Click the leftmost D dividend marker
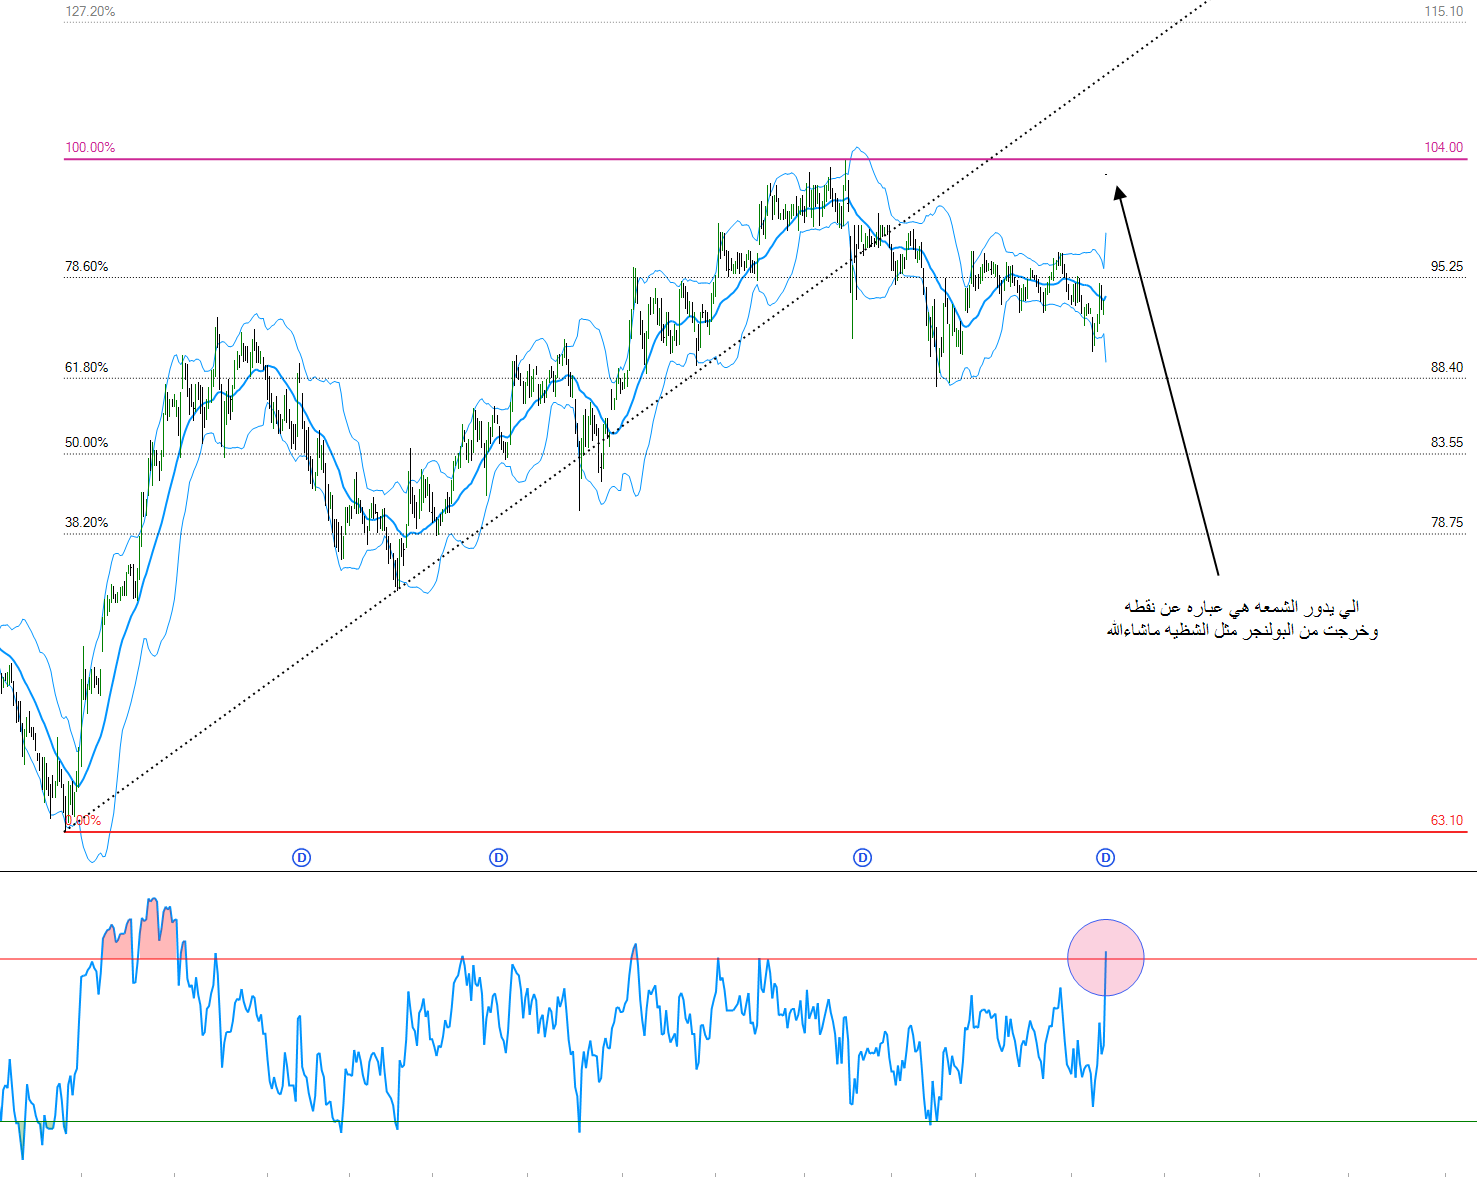Screen dimensions: 1477x1177 coord(301,857)
